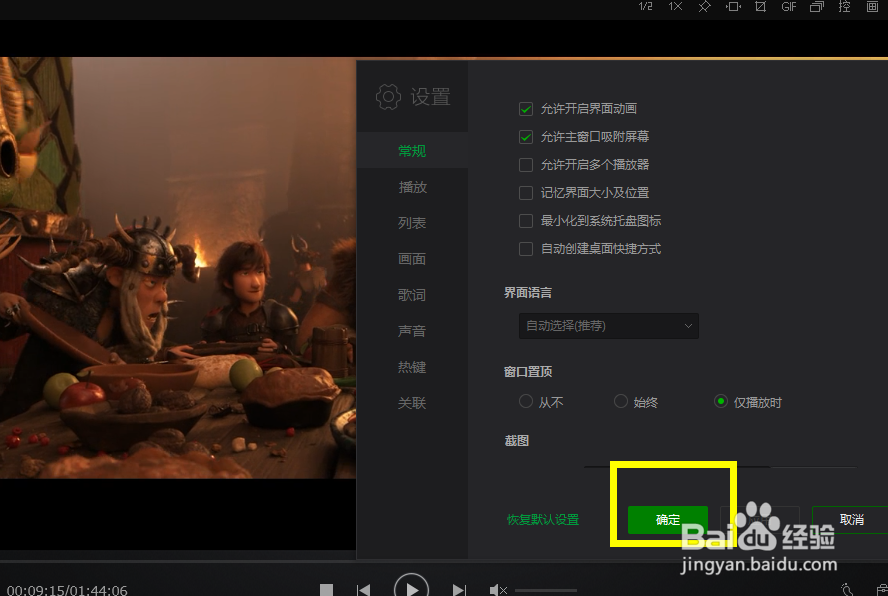Stop playback with the square button
This screenshot has height=596, width=888.
[326, 590]
